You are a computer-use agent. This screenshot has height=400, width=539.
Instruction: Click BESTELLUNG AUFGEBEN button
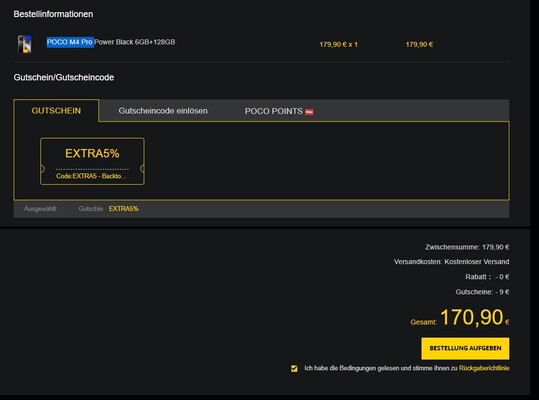click(465, 348)
